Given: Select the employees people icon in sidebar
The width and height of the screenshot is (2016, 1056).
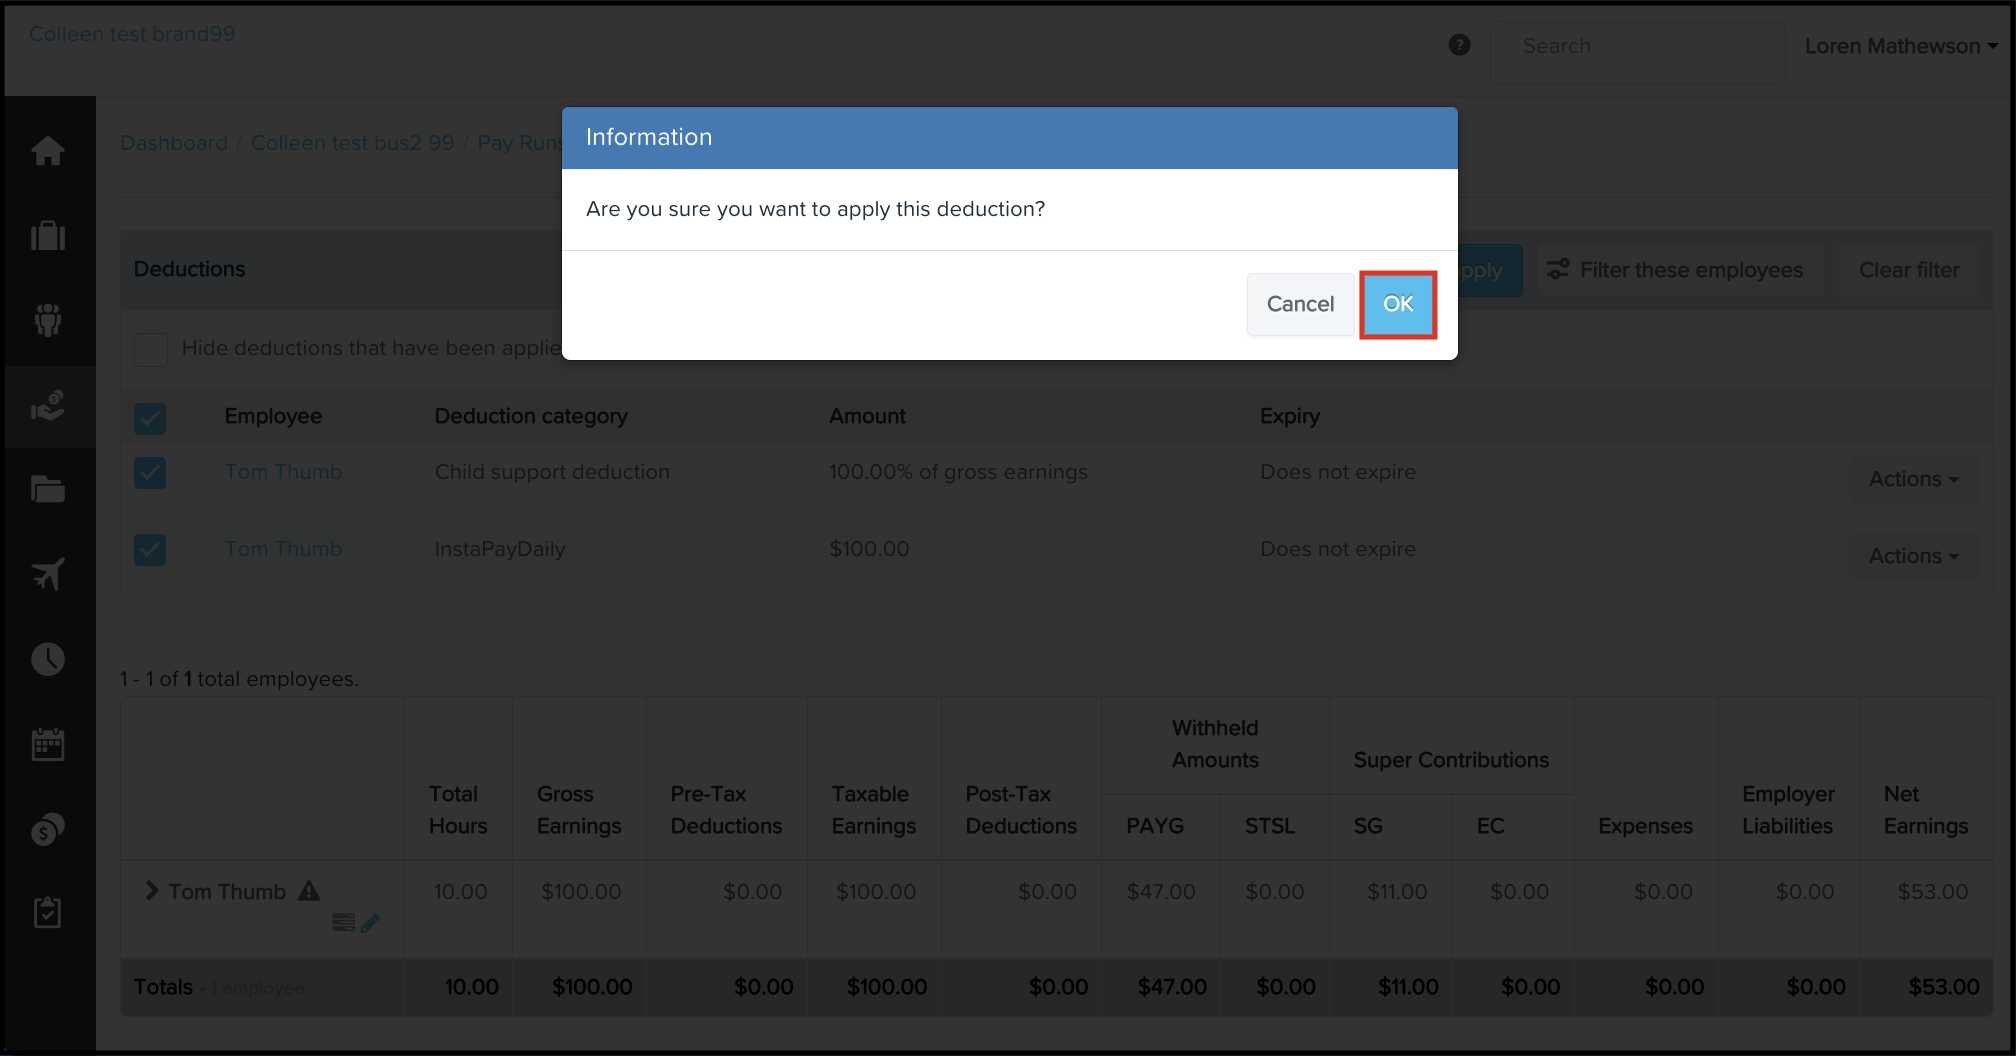Looking at the screenshot, I should click(x=47, y=320).
